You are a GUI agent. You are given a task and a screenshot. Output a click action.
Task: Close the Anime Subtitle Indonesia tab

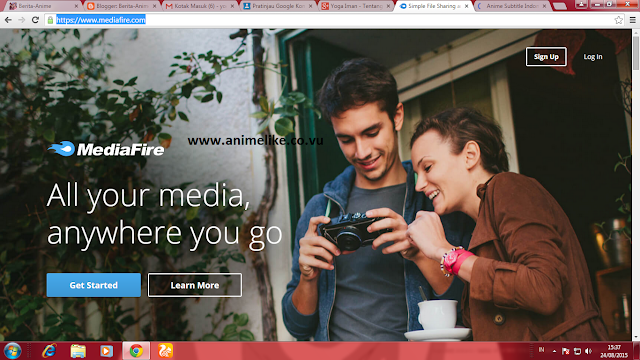pos(544,6)
